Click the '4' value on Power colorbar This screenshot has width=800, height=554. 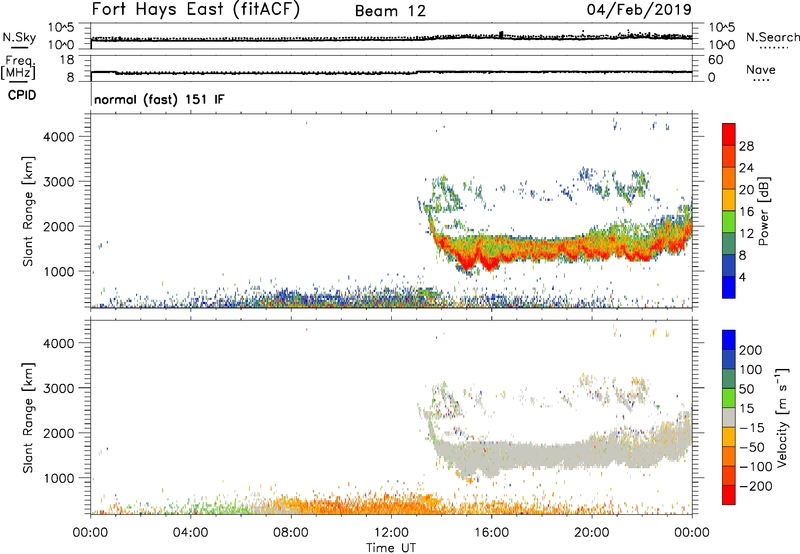(x=742, y=278)
